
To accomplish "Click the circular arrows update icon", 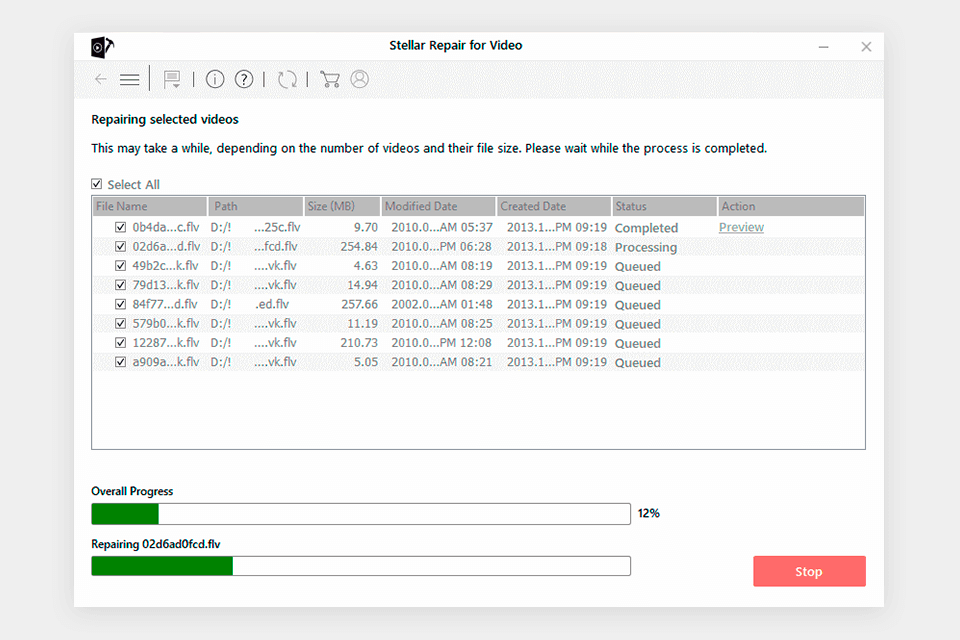I will [x=287, y=79].
